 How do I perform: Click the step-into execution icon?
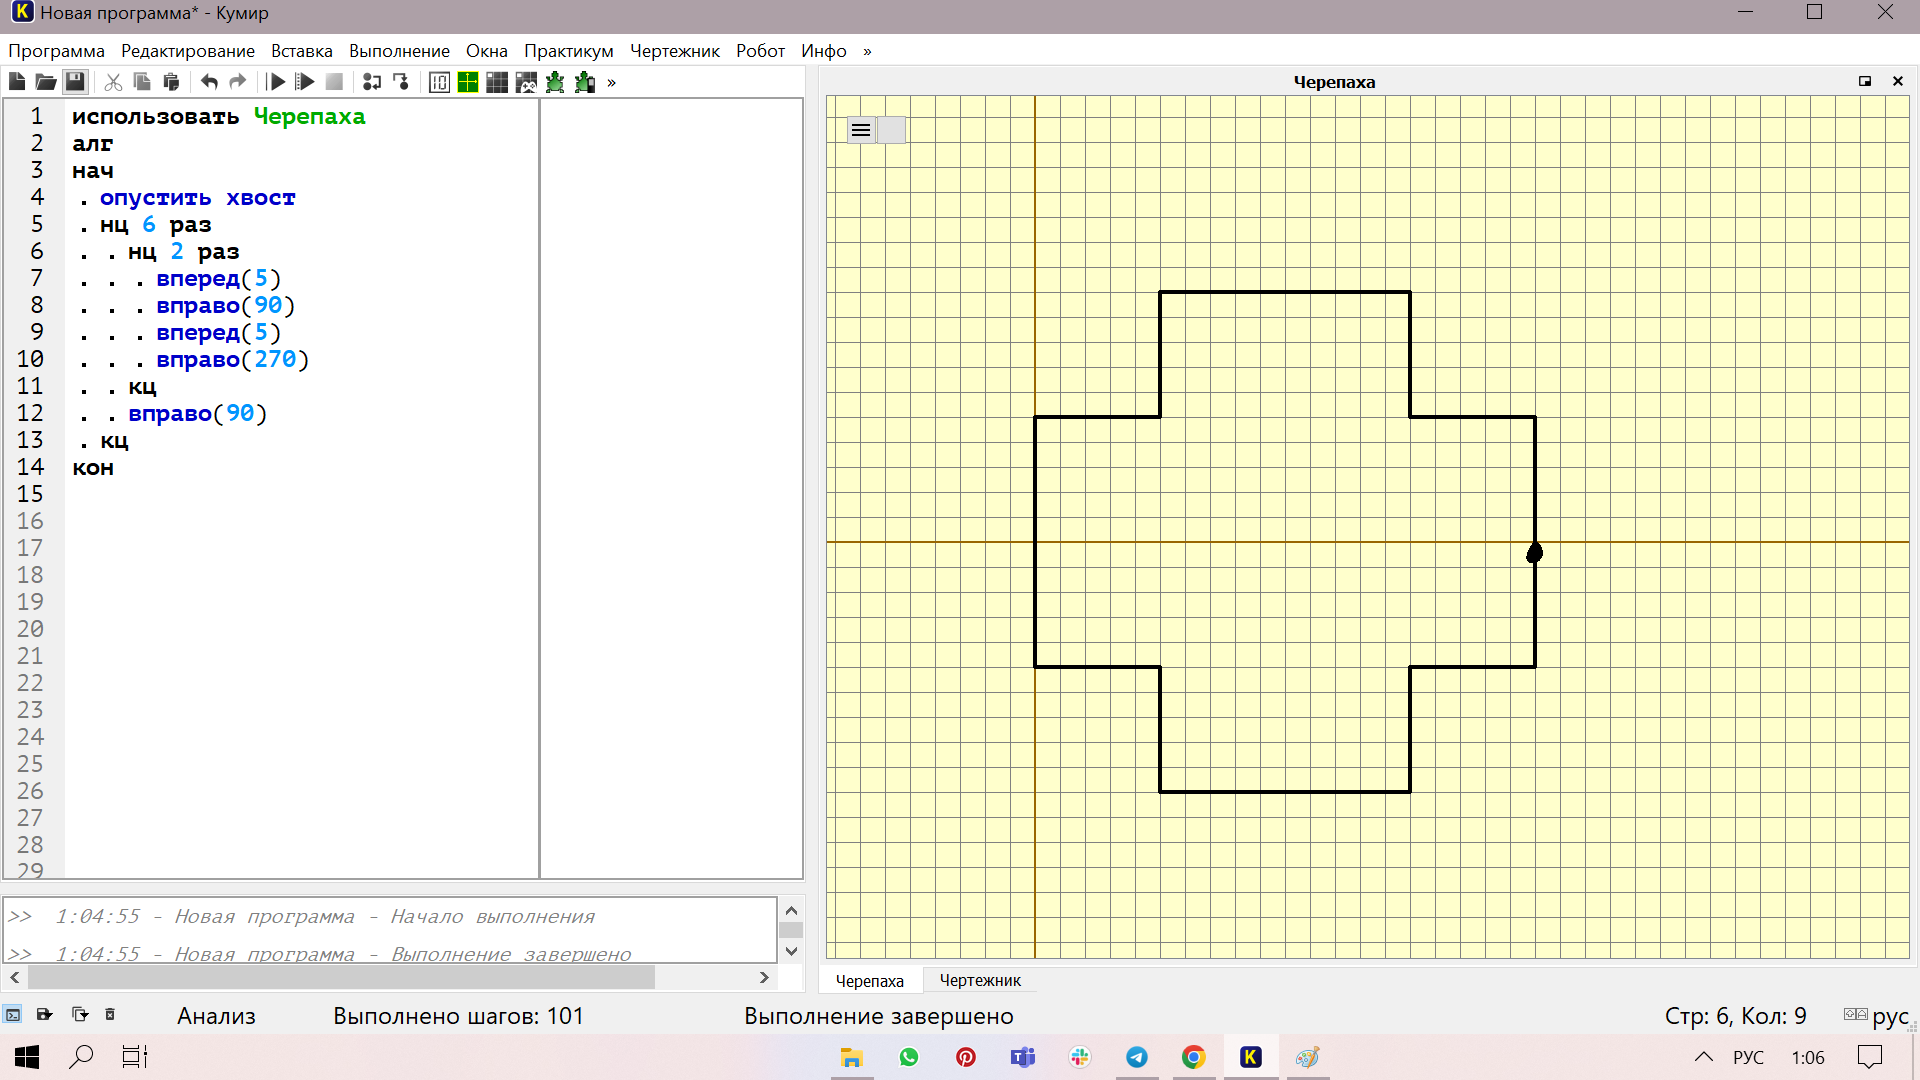[401, 82]
